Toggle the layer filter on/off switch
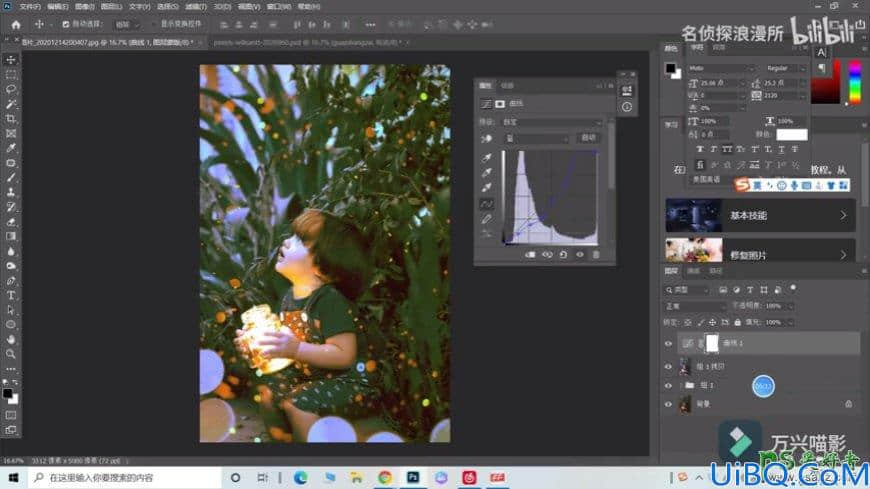This screenshot has width=870, height=489. point(793,288)
